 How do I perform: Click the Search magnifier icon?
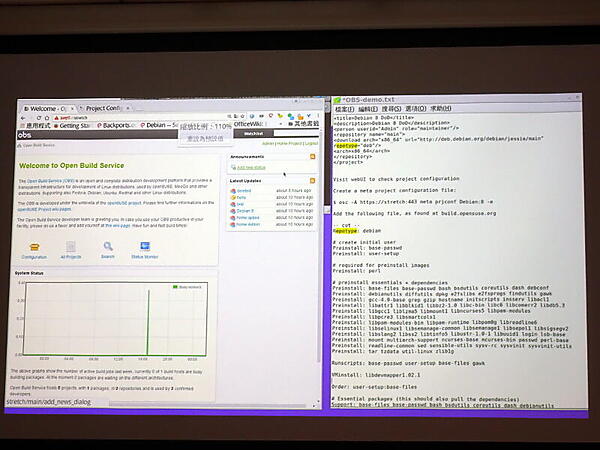[108, 246]
